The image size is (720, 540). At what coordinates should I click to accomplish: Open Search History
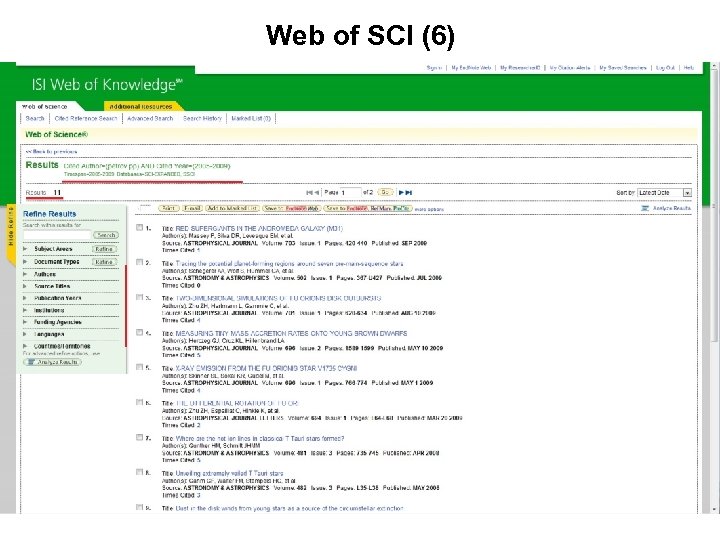pyautogui.click(x=202, y=118)
